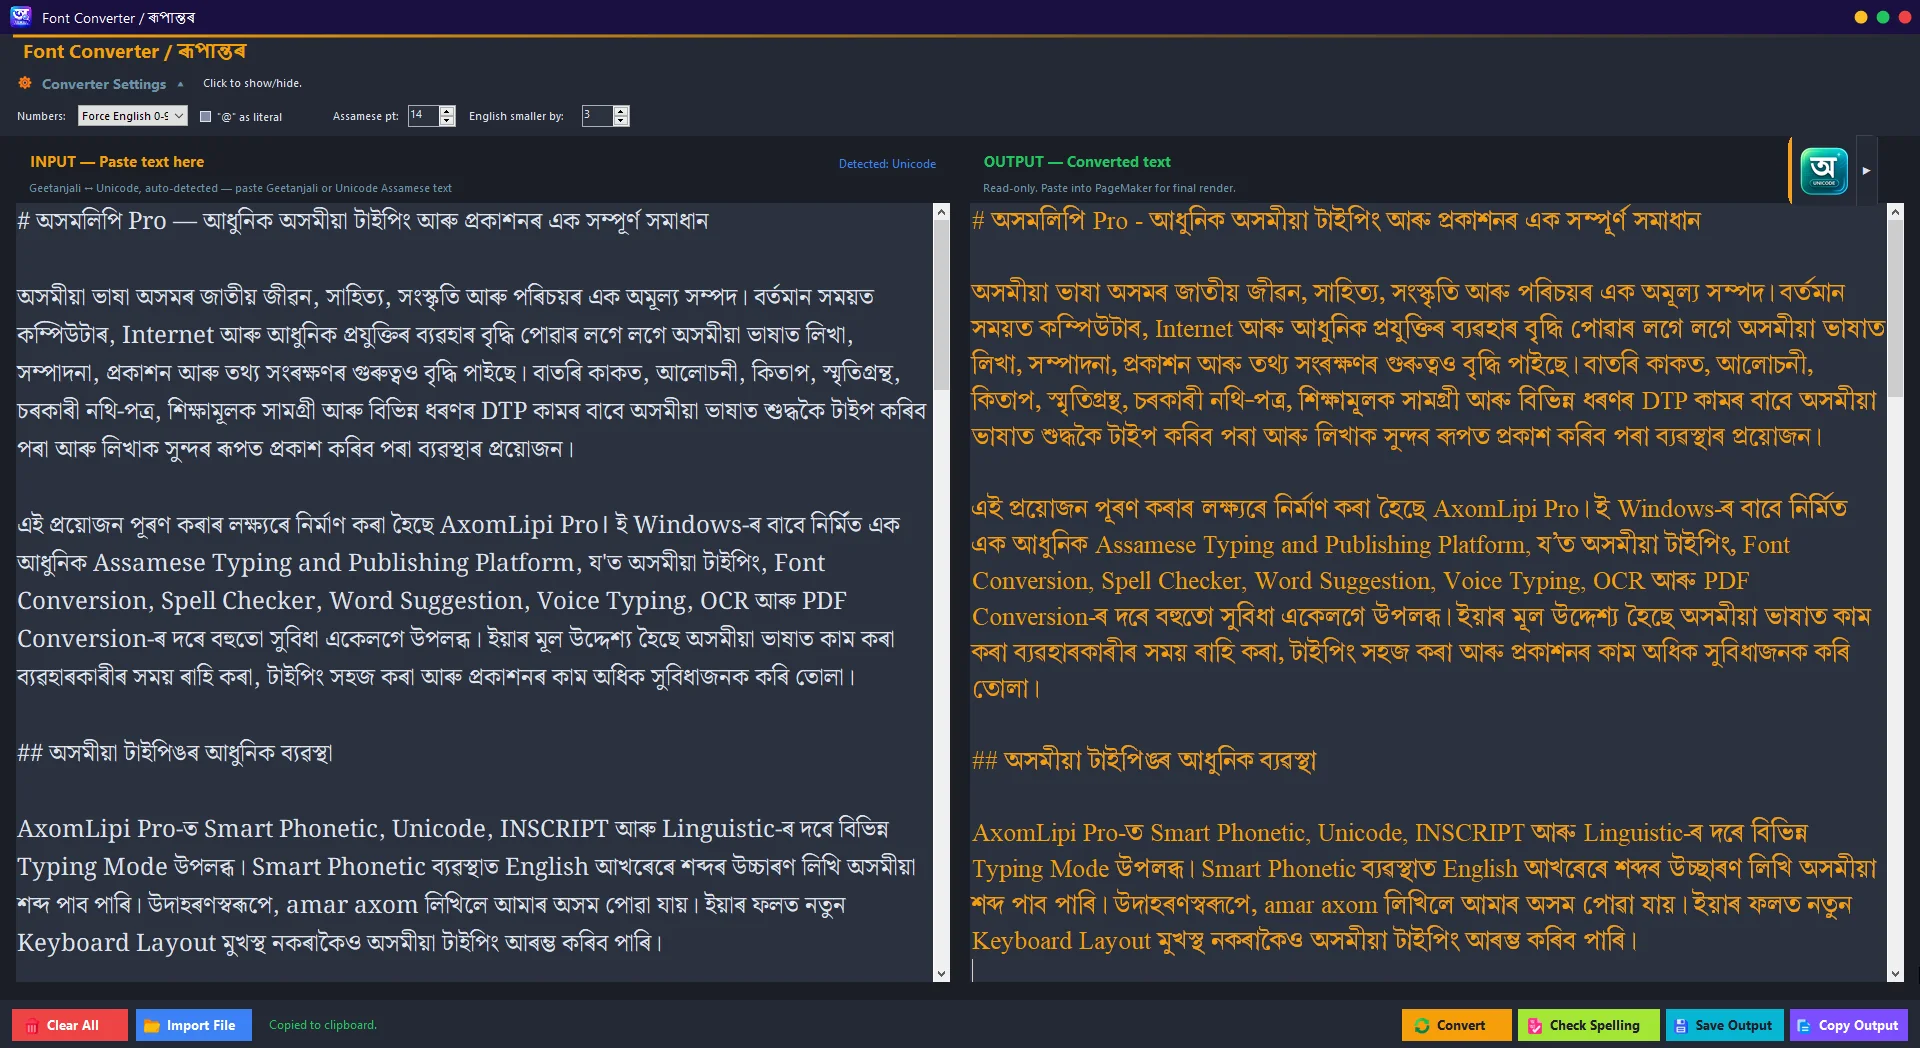This screenshot has width=1920, height=1048.
Task: Click the 'Detected: Unicode' label
Action: click(887, 164)
